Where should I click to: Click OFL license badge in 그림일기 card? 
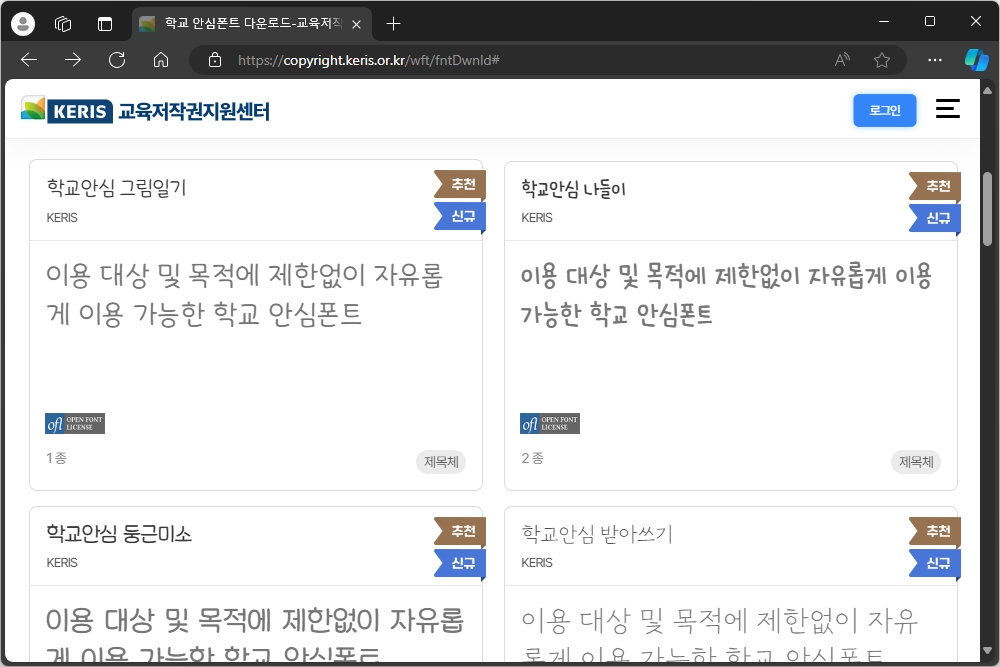click(x=75, y=423)
